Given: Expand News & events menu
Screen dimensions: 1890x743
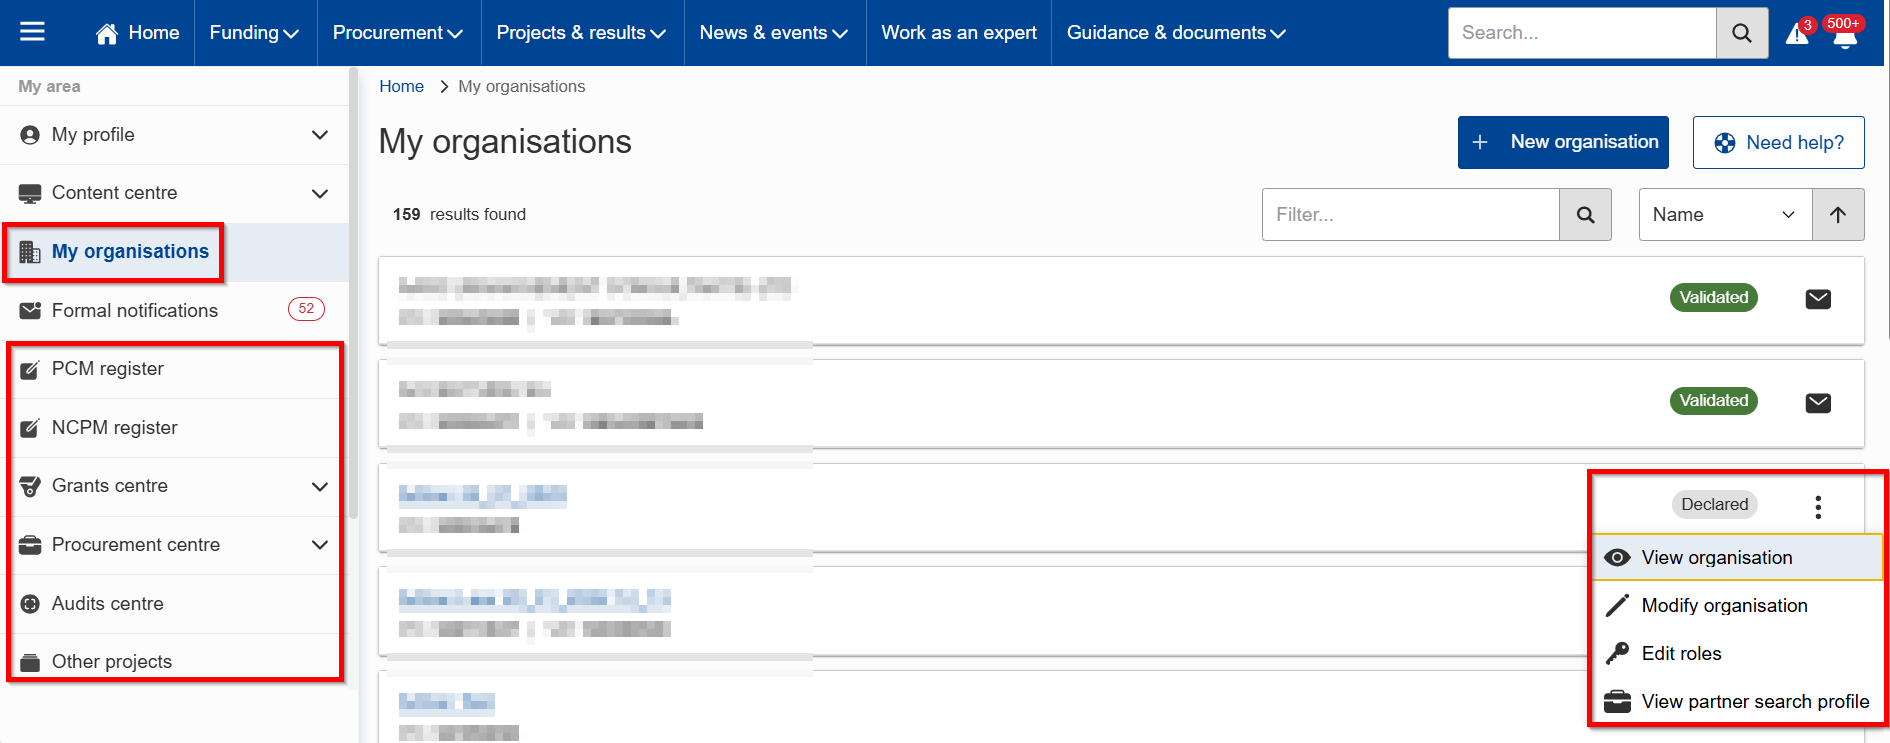Looking at the screenshot, I should point(773,33).
